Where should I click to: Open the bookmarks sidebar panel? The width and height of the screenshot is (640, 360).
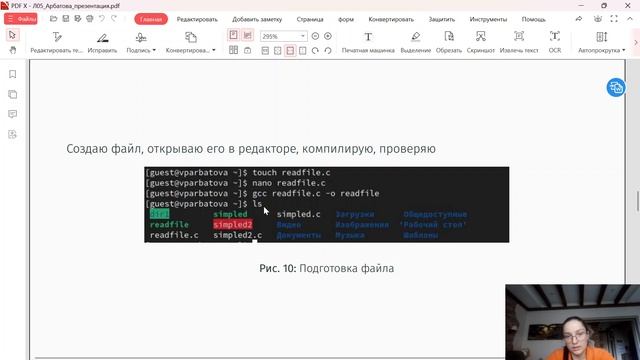click(13, 74)
